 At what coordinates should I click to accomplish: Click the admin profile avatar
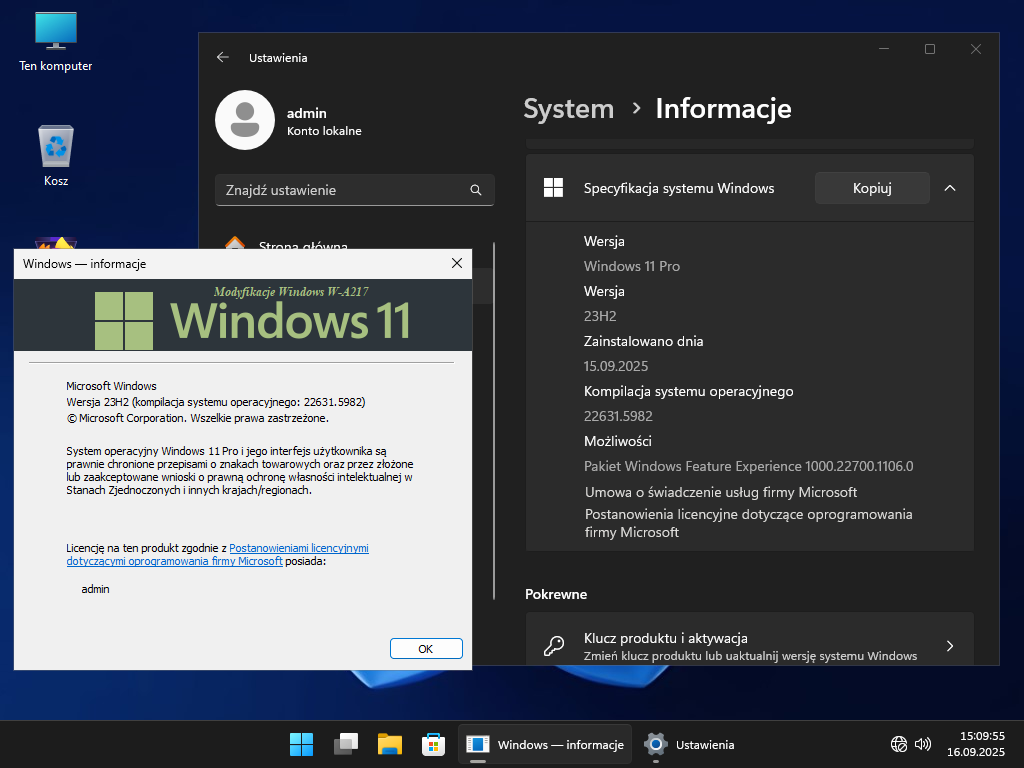(245, 120)
